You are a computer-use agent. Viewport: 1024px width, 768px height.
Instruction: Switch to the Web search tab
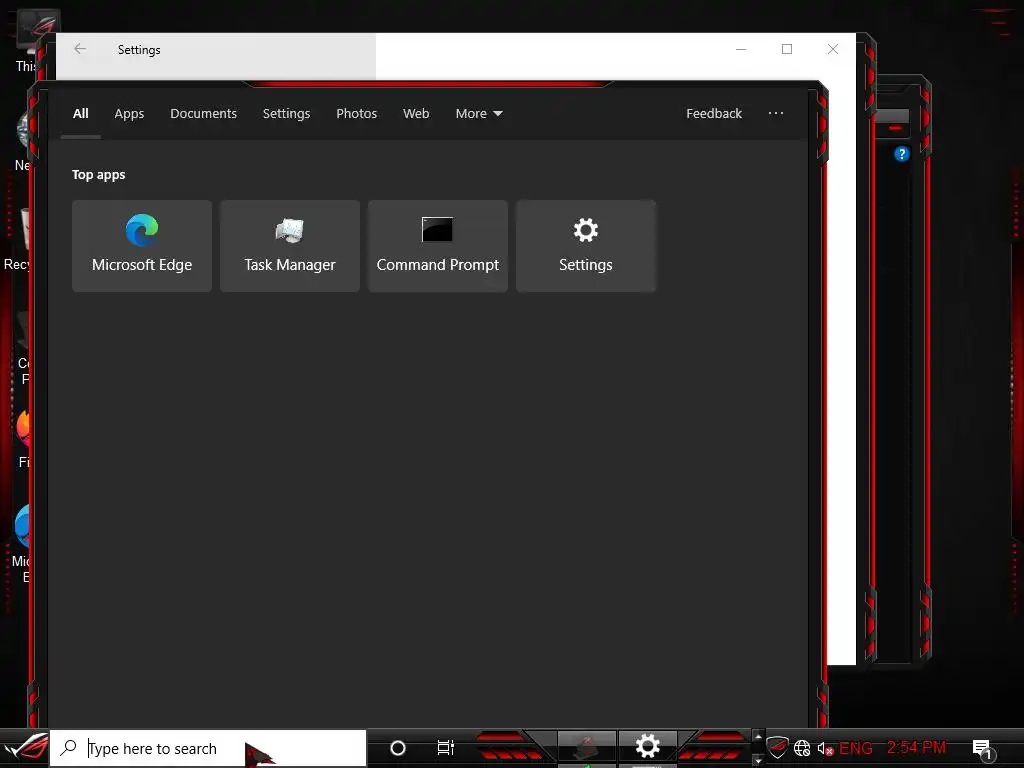416,114
